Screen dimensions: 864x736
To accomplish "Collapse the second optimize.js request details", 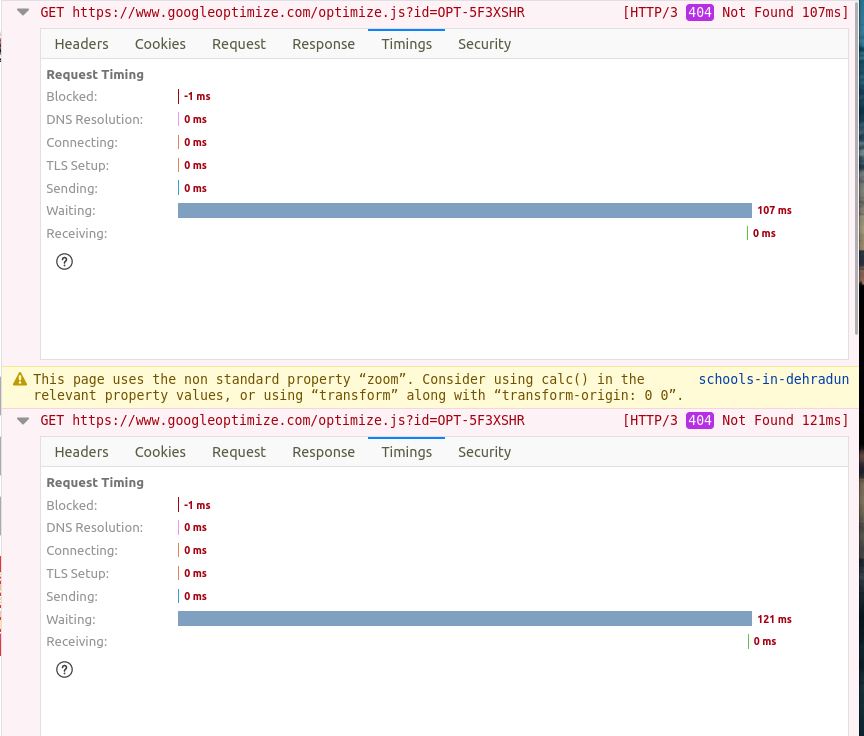I will click(x=22, y=420).
